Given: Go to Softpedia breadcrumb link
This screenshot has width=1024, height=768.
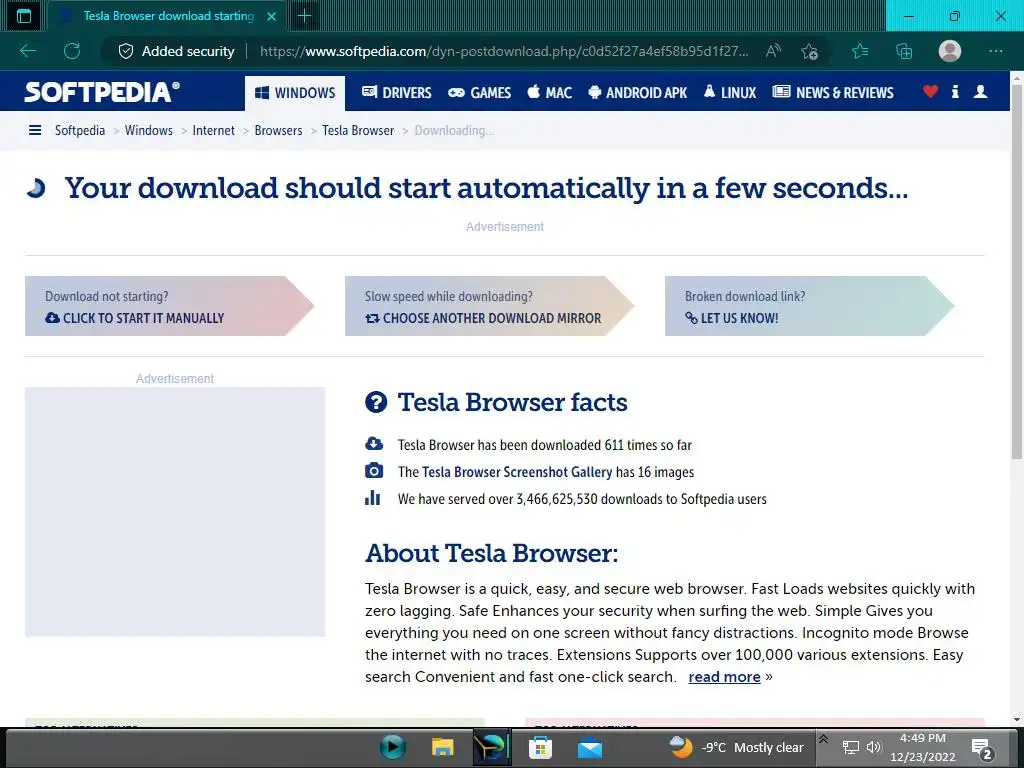Looking at the screenshot, I should pos(80,131).
